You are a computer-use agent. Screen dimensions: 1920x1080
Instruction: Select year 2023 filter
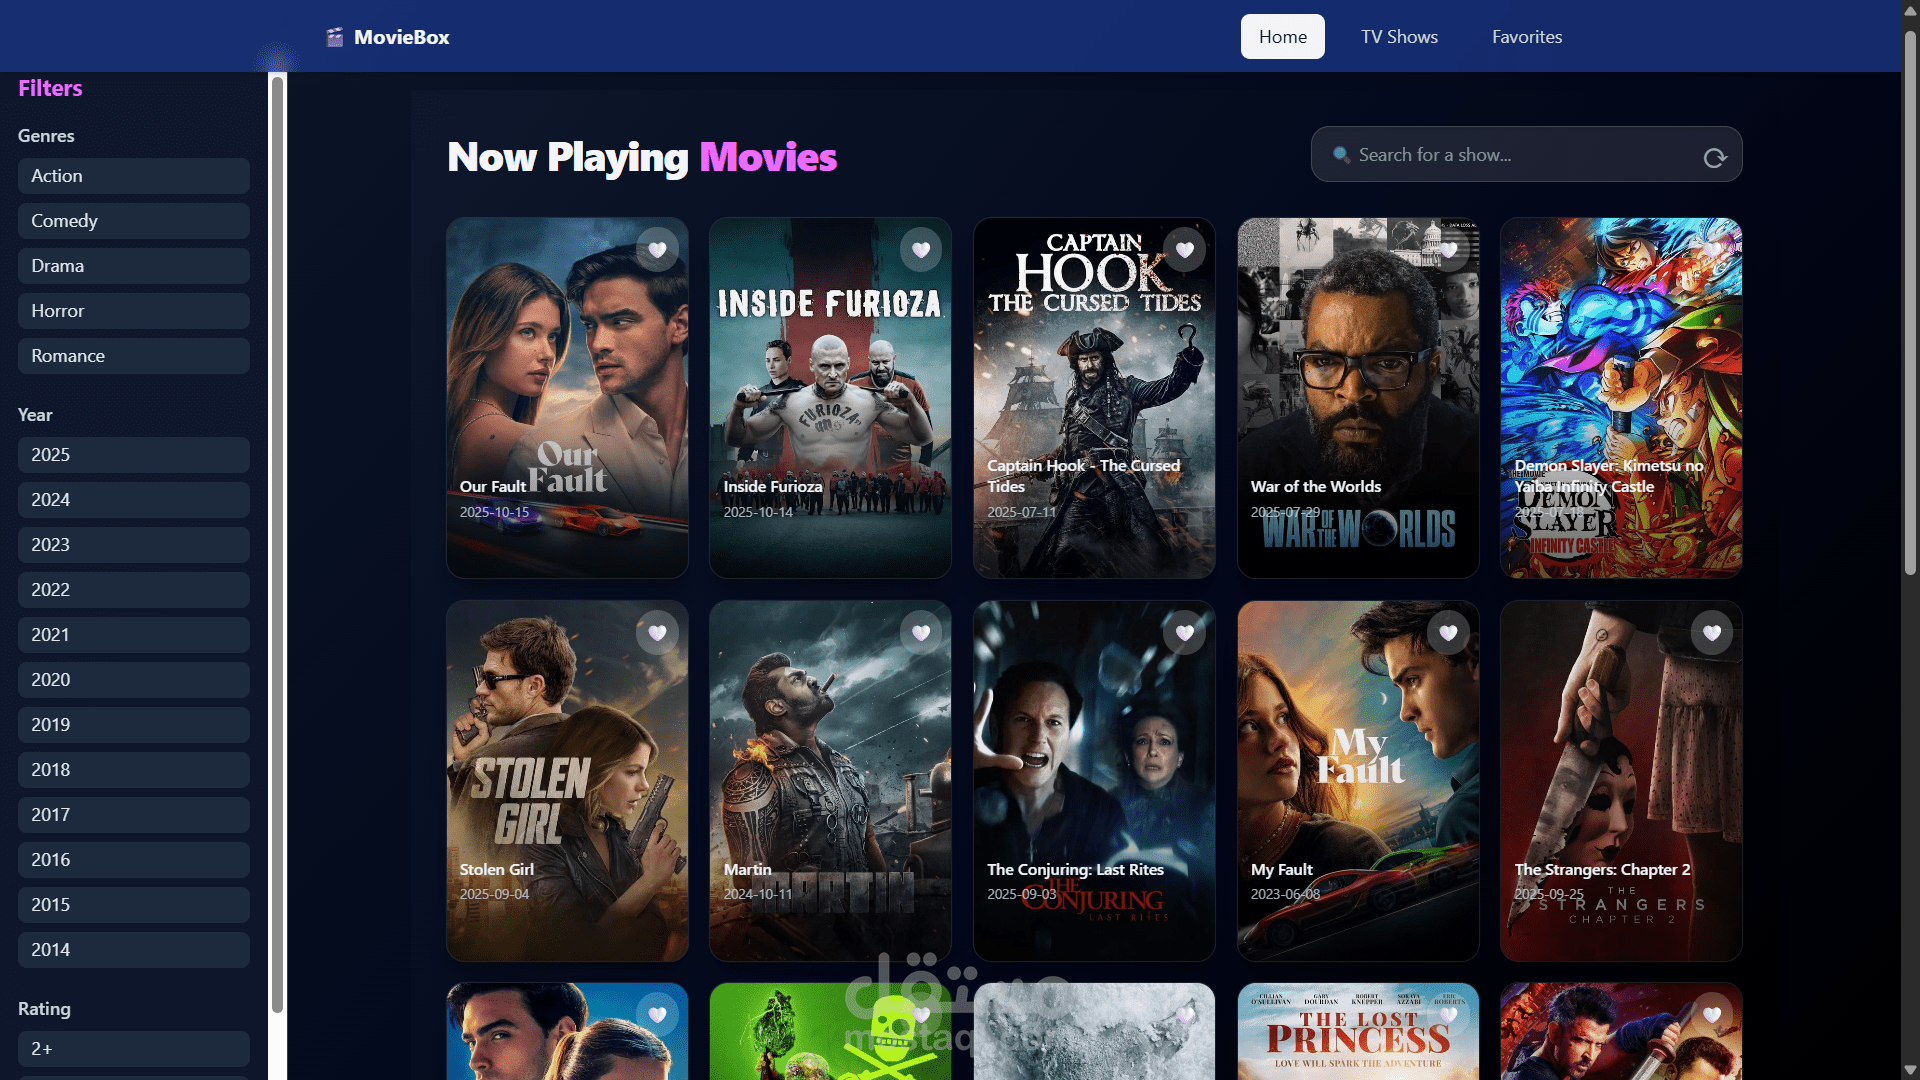[134, 545]
